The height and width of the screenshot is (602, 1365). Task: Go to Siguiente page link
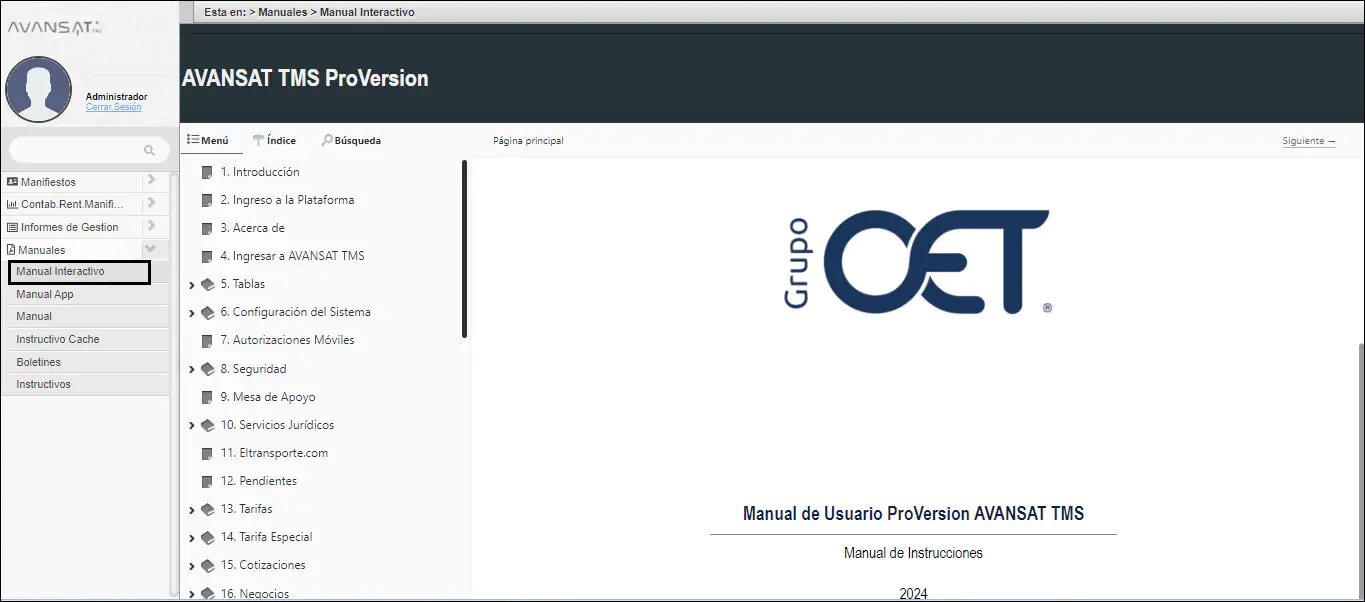(1308, 141)
